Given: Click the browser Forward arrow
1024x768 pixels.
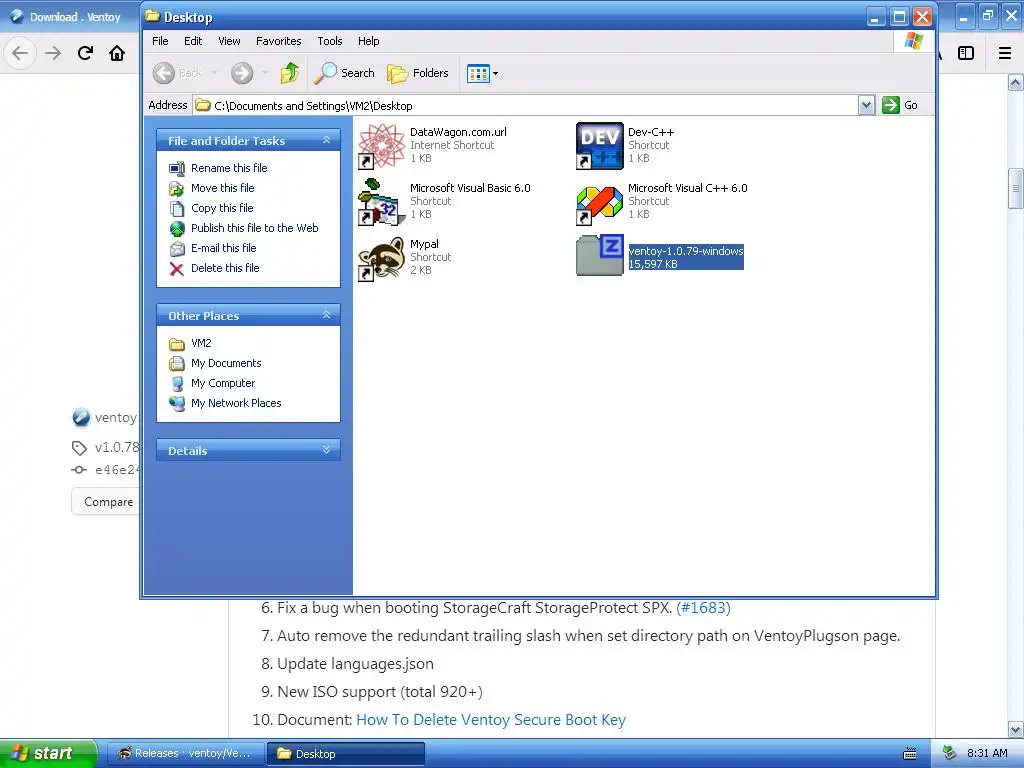Looking at the screenshot, I should (x=53, y=53).
